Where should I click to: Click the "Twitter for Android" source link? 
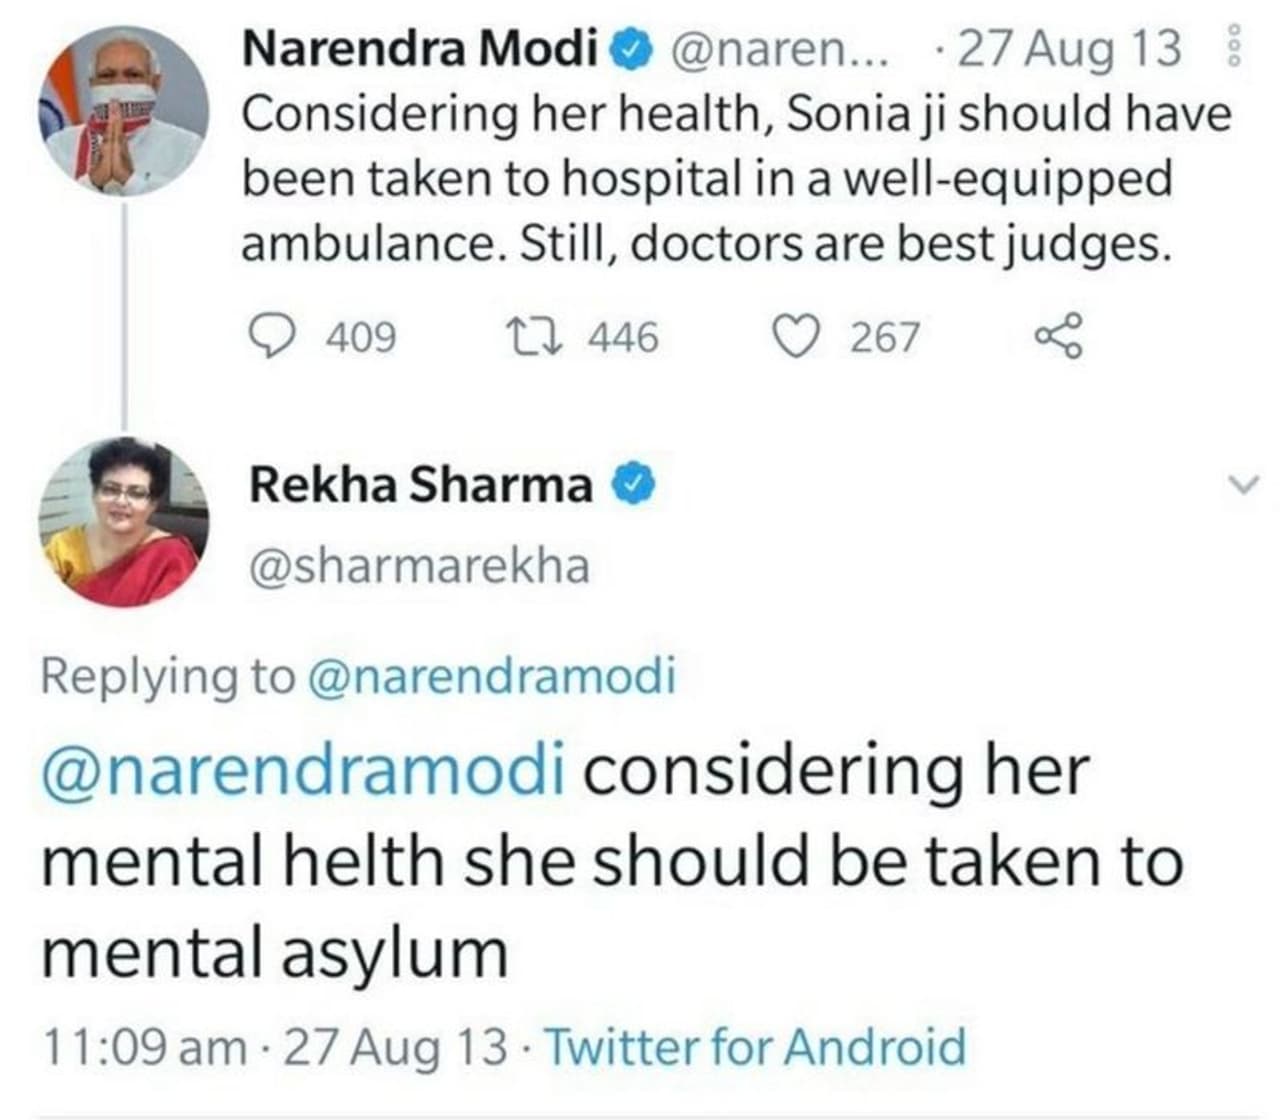point(755,1047)
